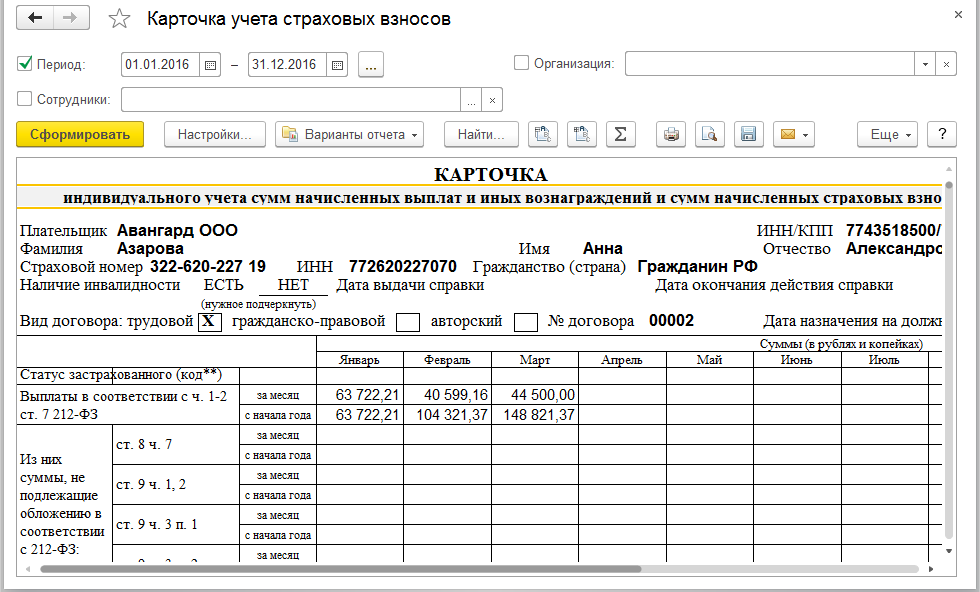Screen dimensions: 980x592
Task: Save report with floppy disk icon
Action: (748, 134)
